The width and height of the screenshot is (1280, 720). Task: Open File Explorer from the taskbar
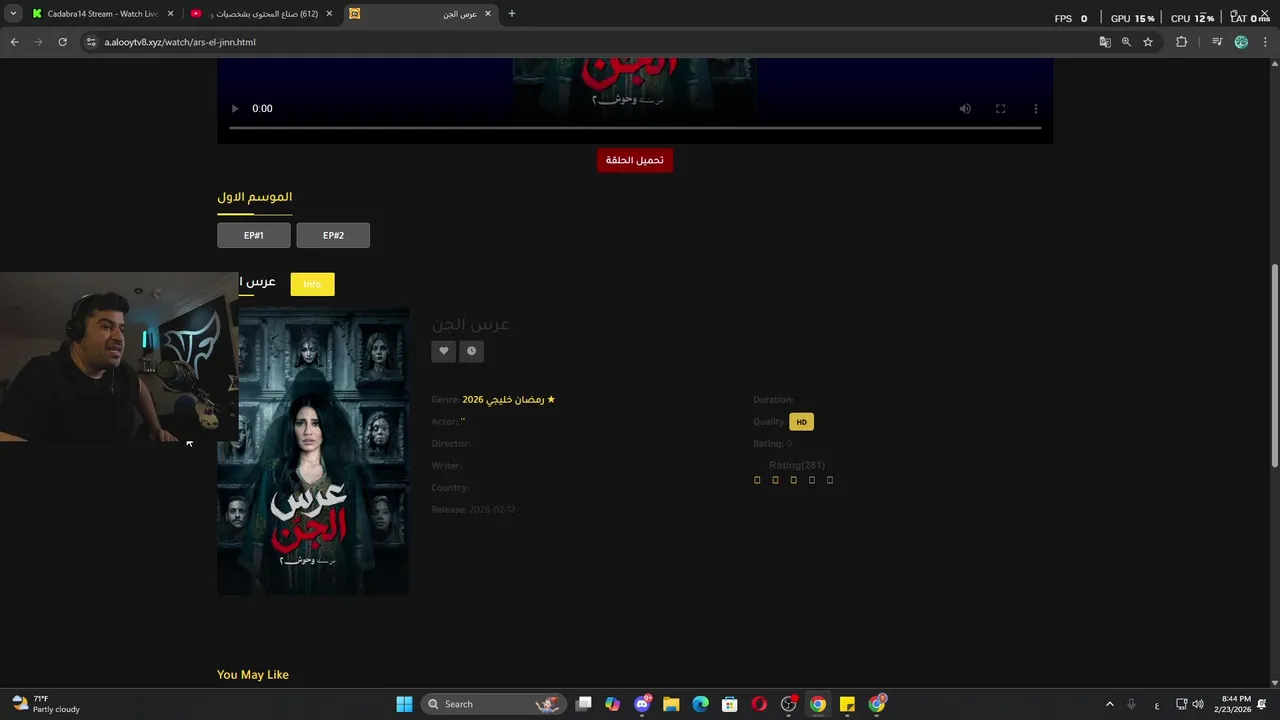[x=671, y=704]
